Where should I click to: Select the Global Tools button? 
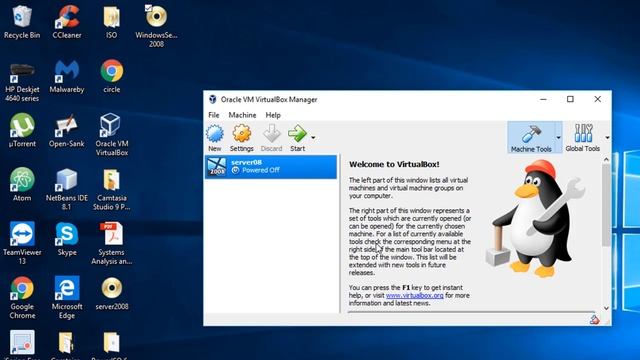(582, 138)
